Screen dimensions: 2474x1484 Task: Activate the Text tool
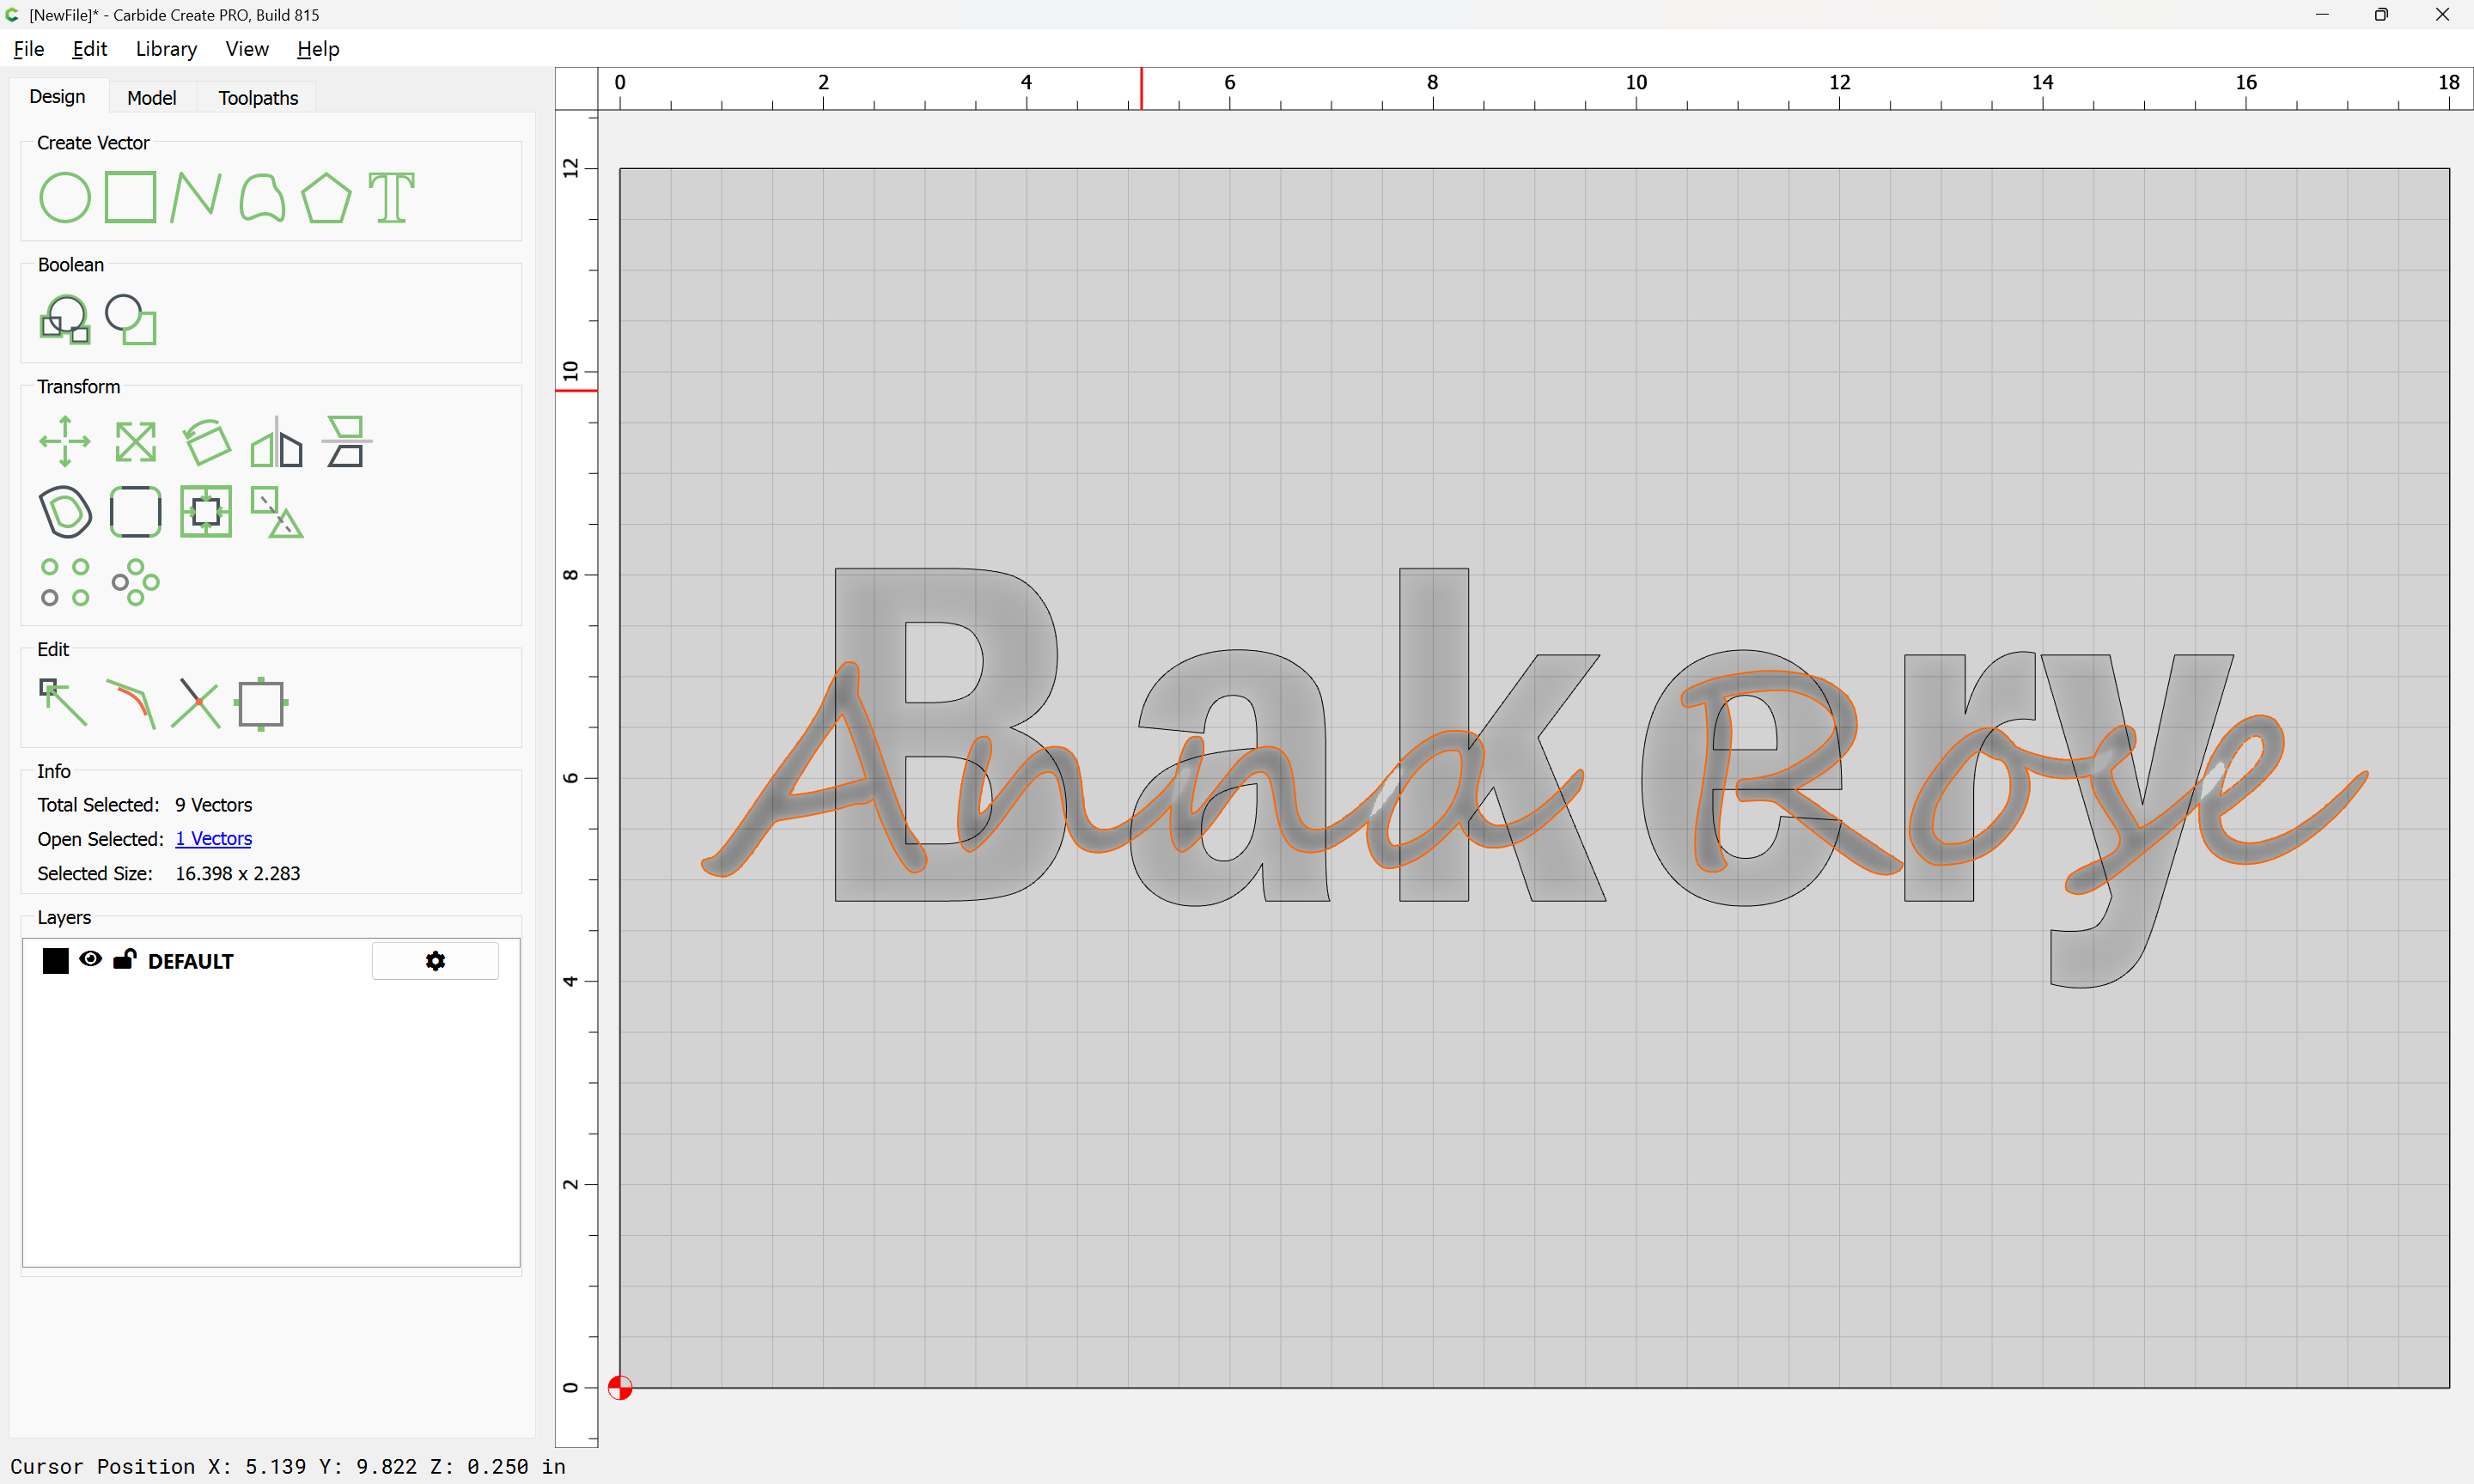391,197
